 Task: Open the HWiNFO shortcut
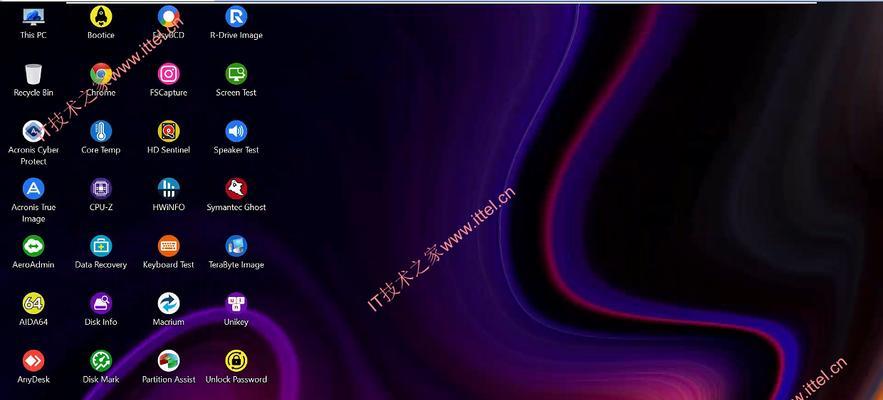(x=168, y=189)
